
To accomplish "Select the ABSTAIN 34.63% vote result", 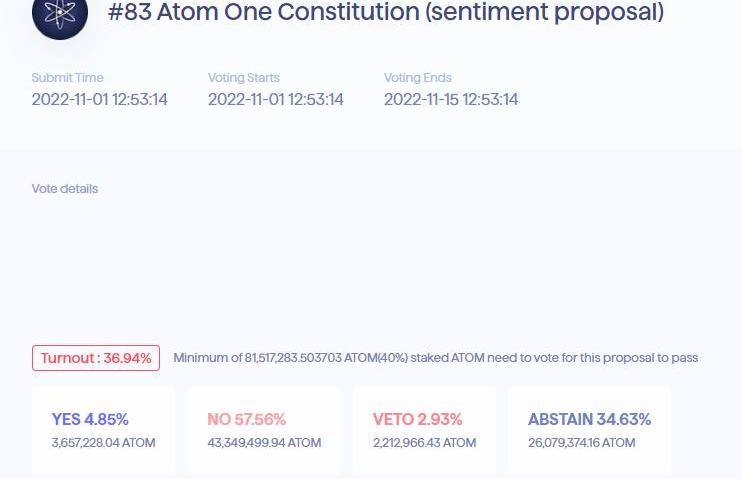I will (589, 419).
